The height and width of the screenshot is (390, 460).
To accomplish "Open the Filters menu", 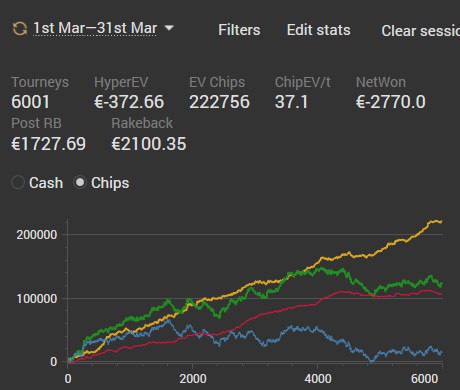I will [239, 30].
